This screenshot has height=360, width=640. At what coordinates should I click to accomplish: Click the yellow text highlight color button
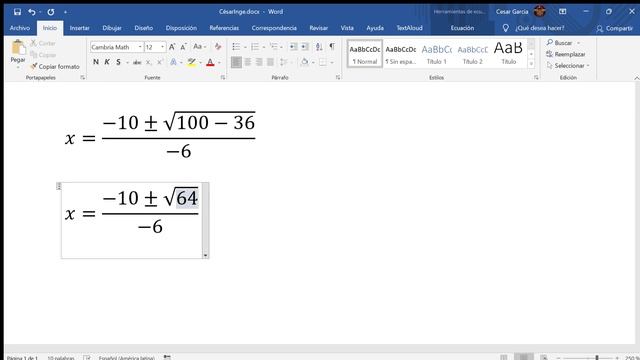coord(191,62)
